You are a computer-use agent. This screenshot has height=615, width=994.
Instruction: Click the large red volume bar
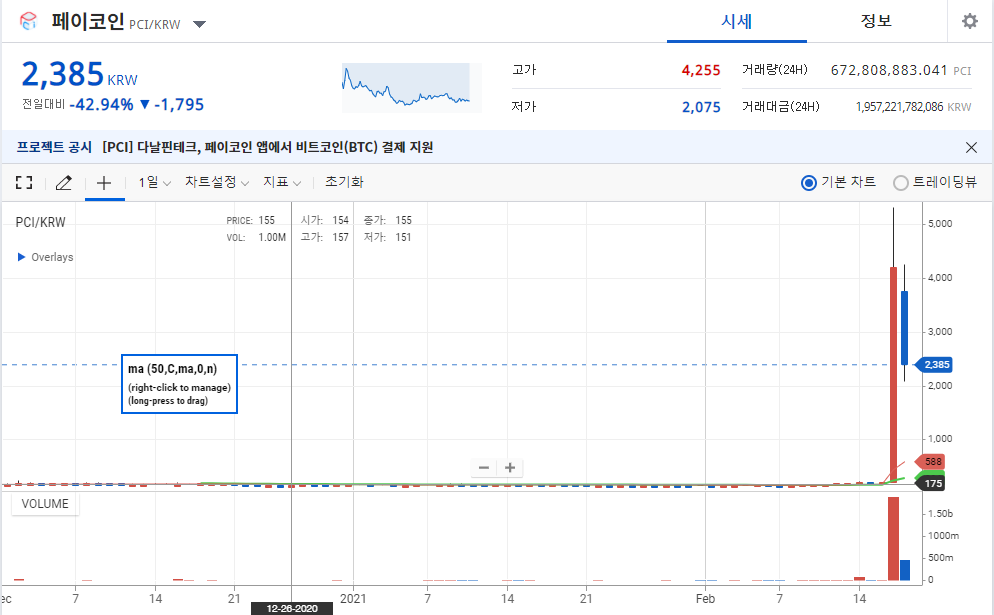tap(893, 538)
